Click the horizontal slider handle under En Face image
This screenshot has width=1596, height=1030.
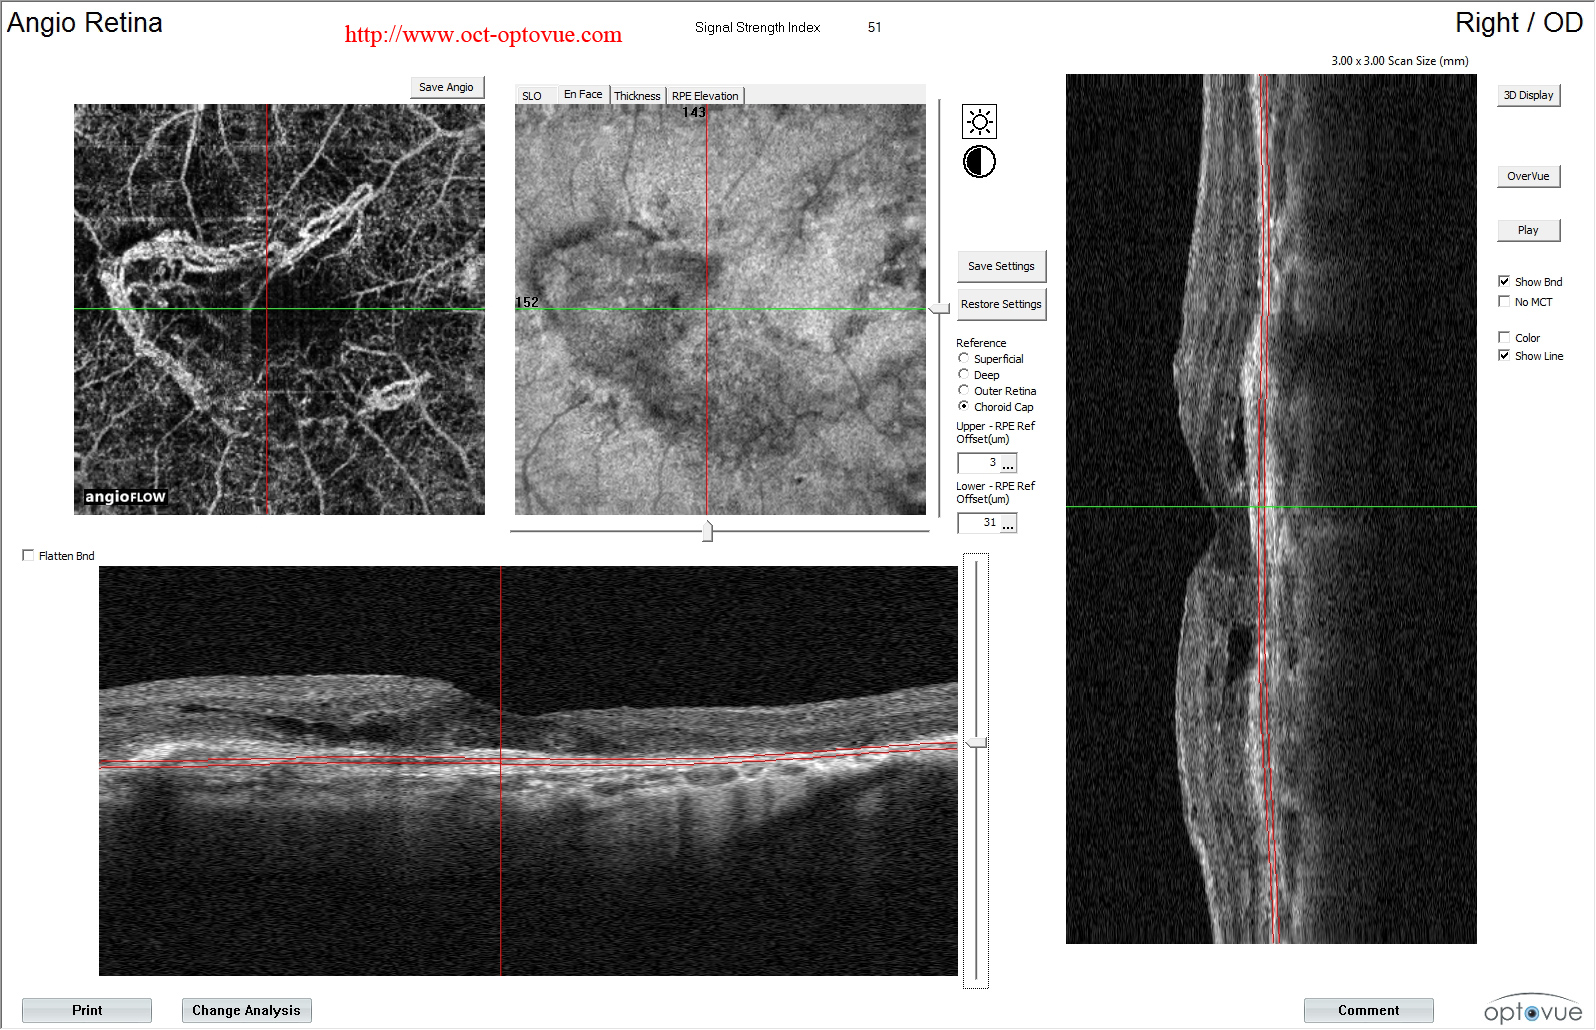(708, 531)
